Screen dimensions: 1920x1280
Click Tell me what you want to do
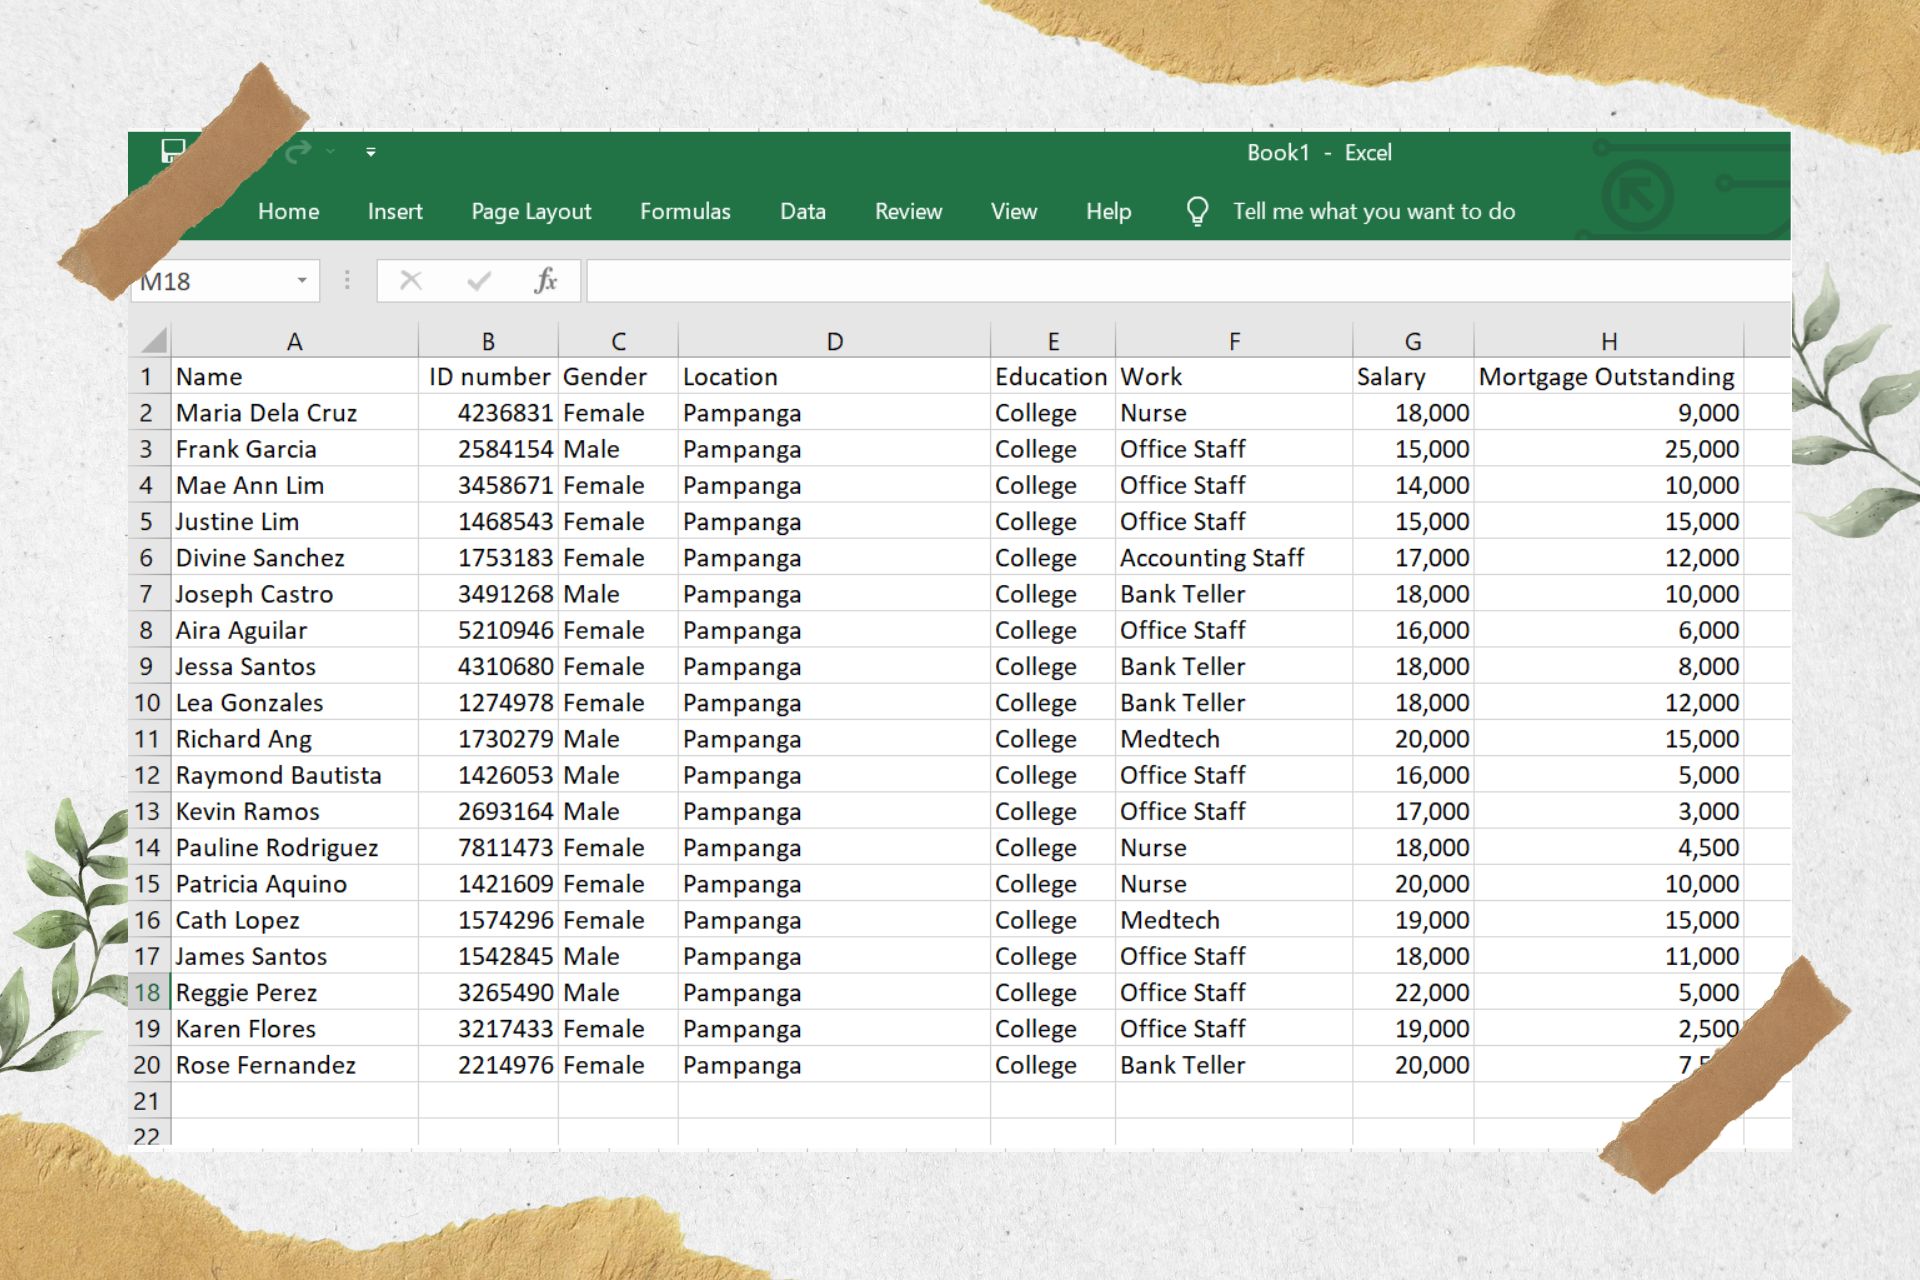point(1373,211)
